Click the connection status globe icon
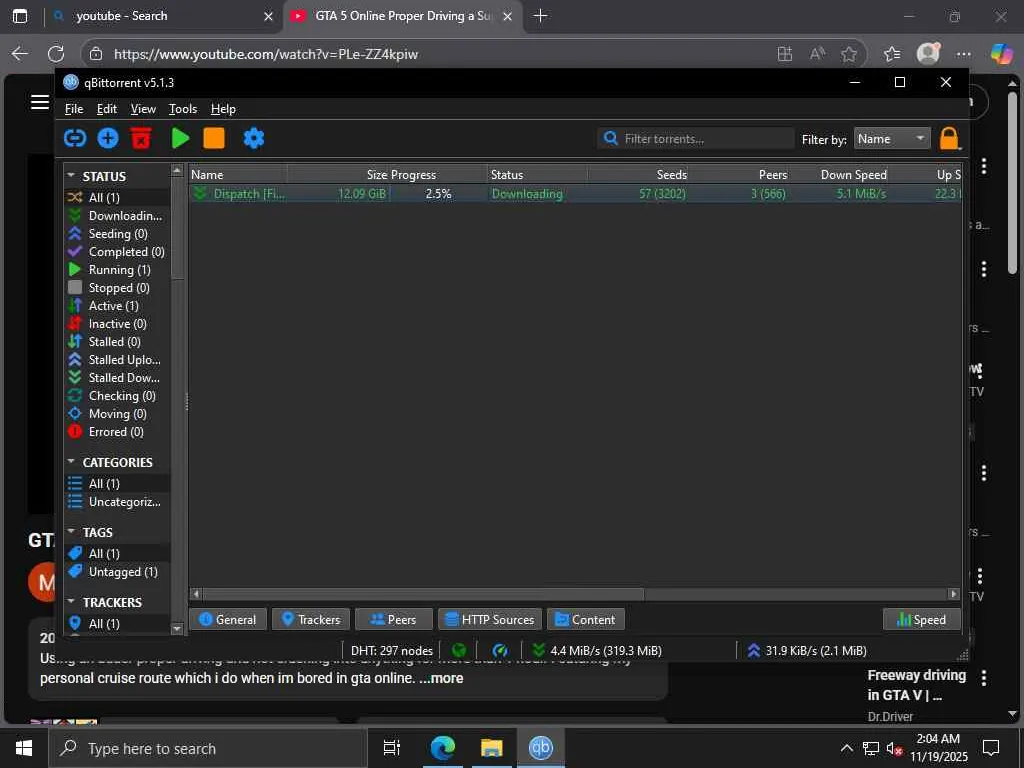Image resolution: width=1024 pixels, height=768 pixels. coord(459,650)
